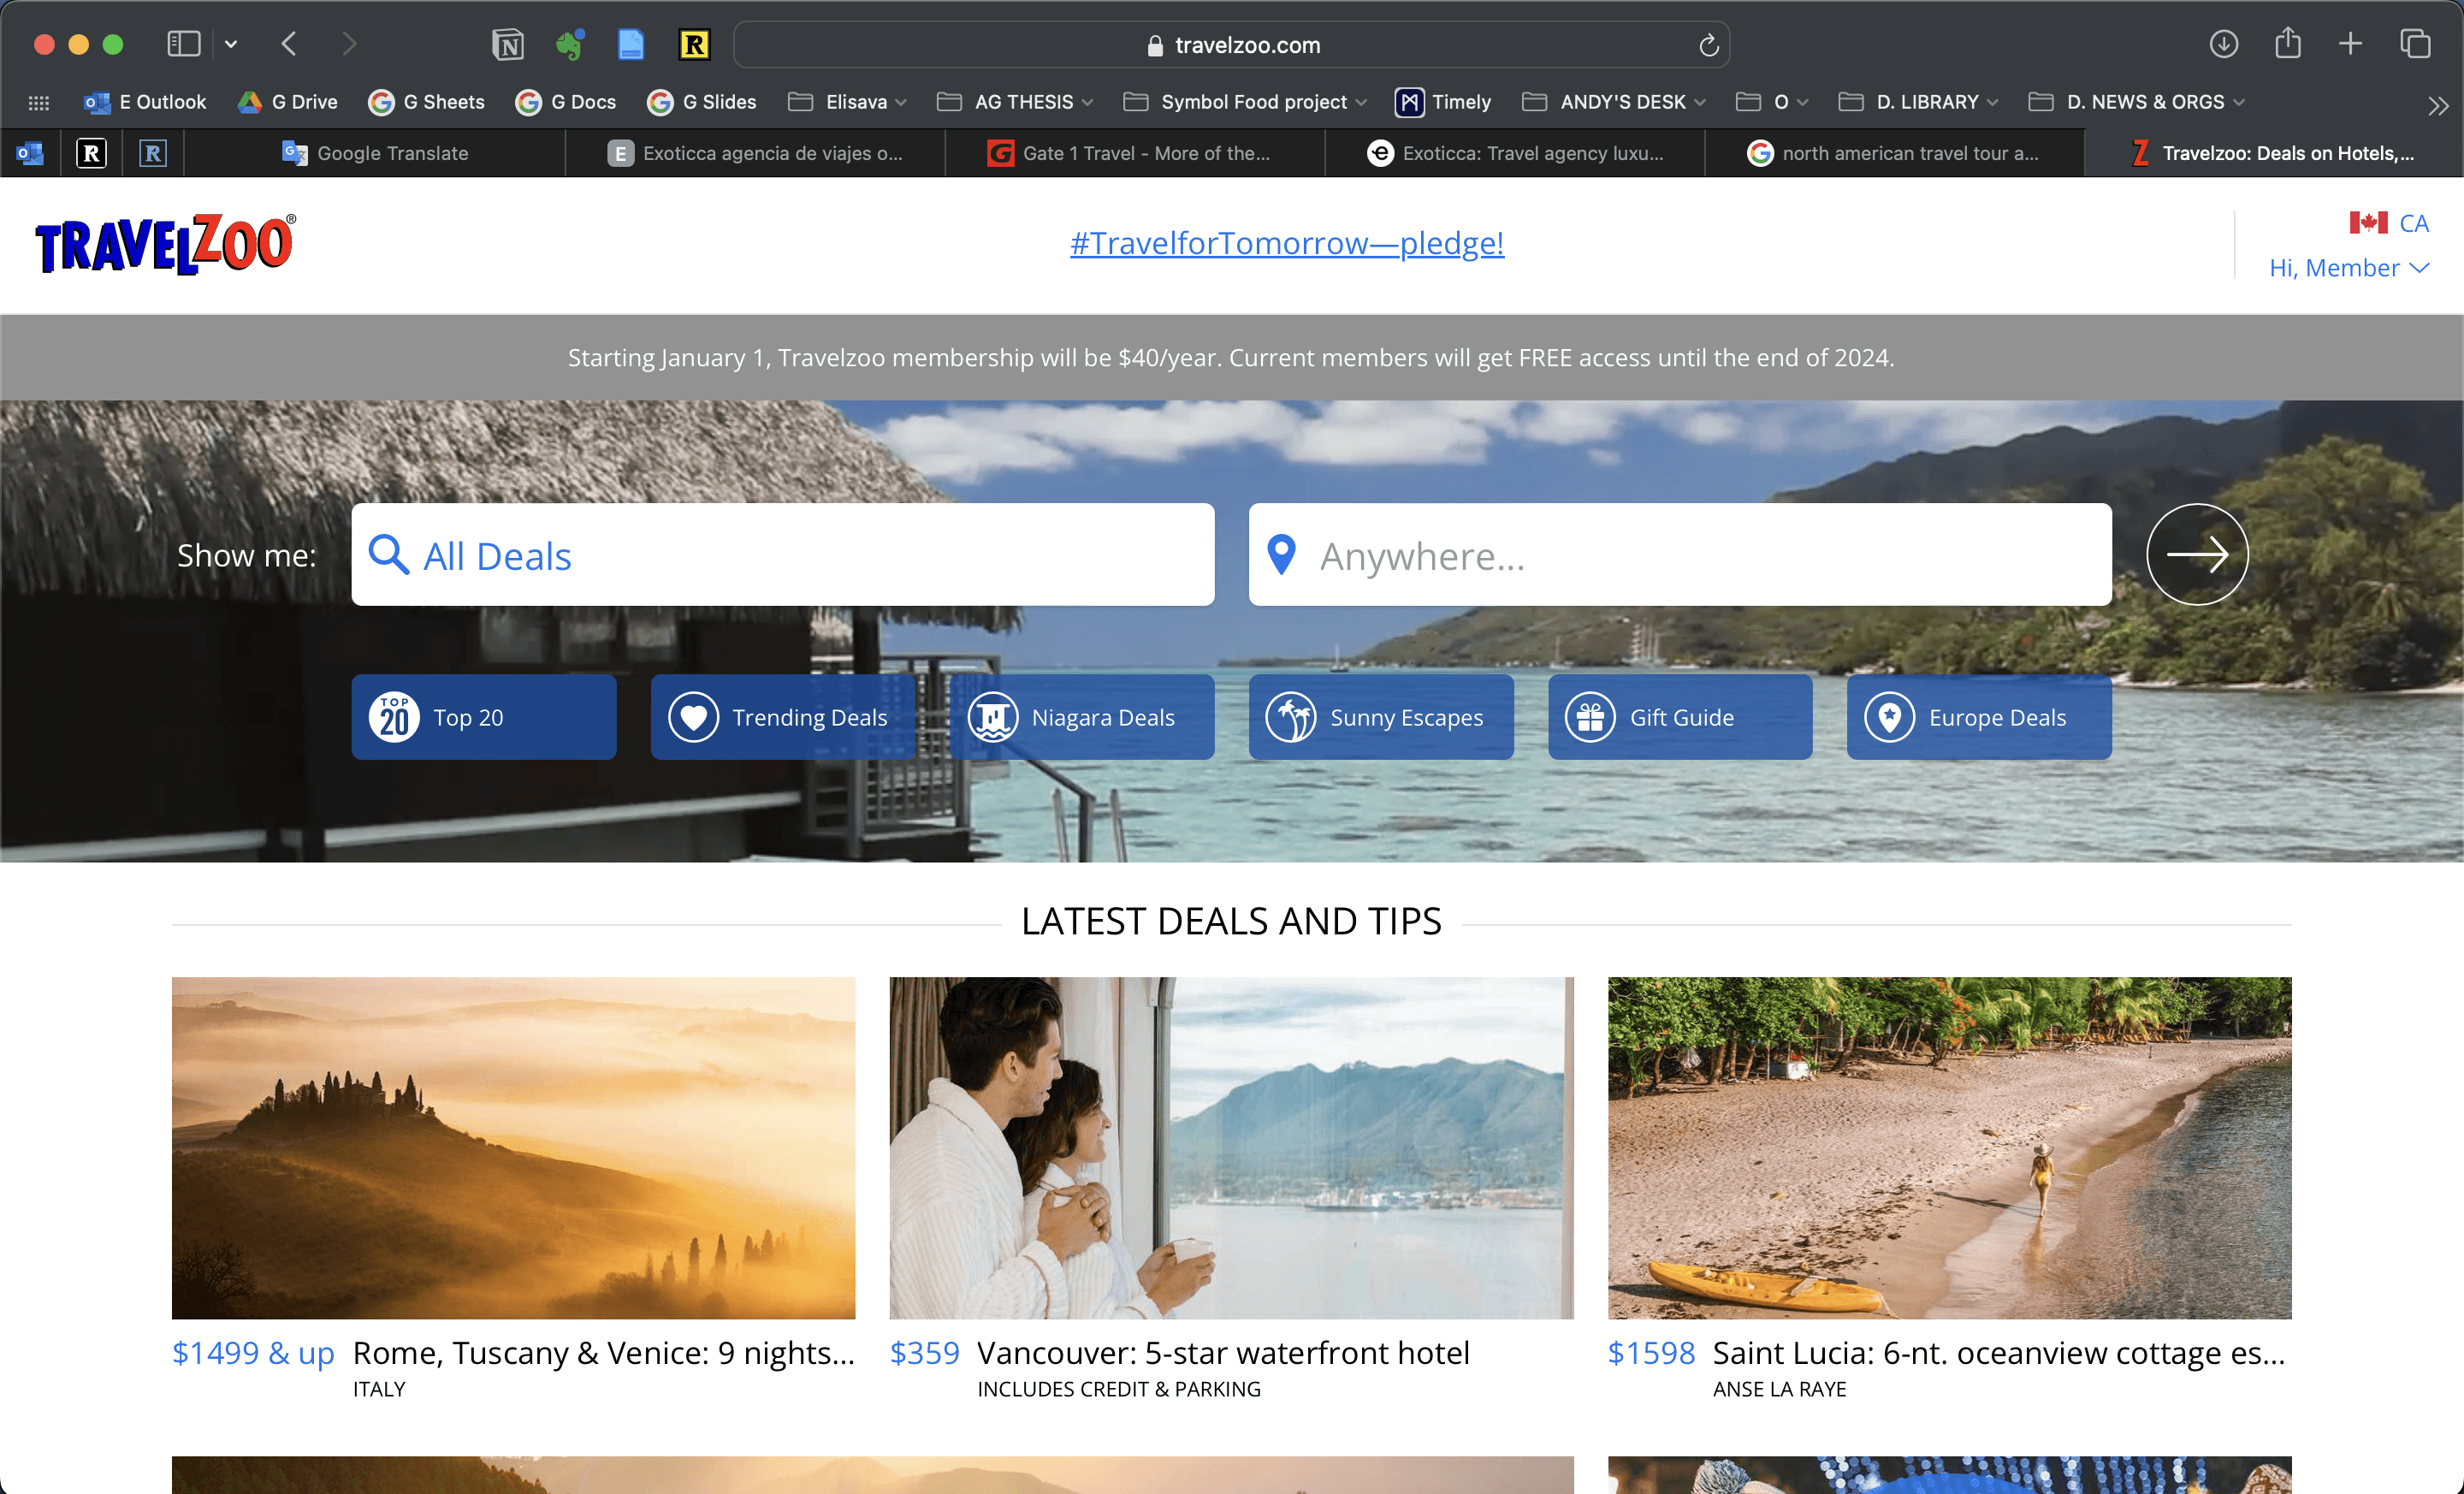The image size is (2464, 1494).
Task: Expand the Elisava bookmarks folder
Action: click(x=848, y=102)
